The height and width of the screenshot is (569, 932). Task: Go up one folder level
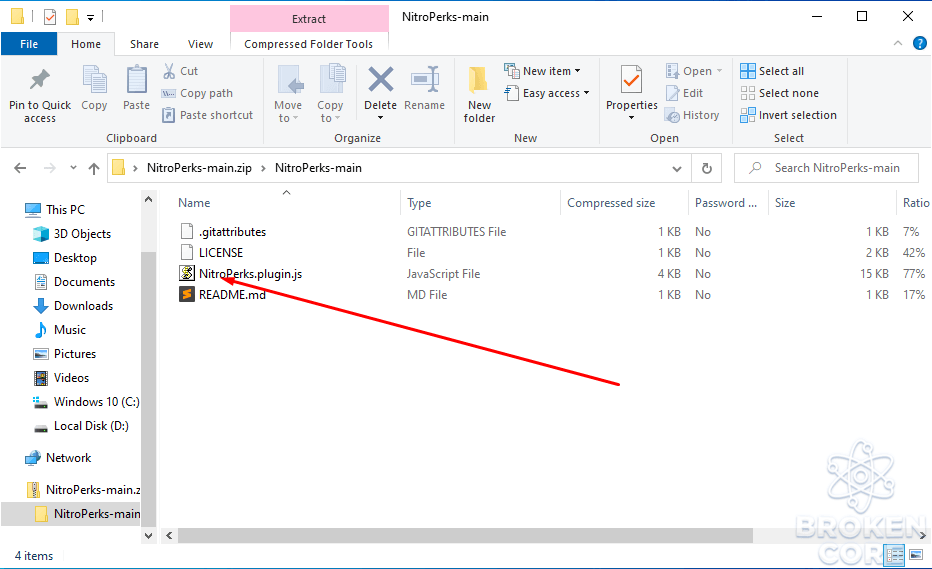click(x=93, y=168)
